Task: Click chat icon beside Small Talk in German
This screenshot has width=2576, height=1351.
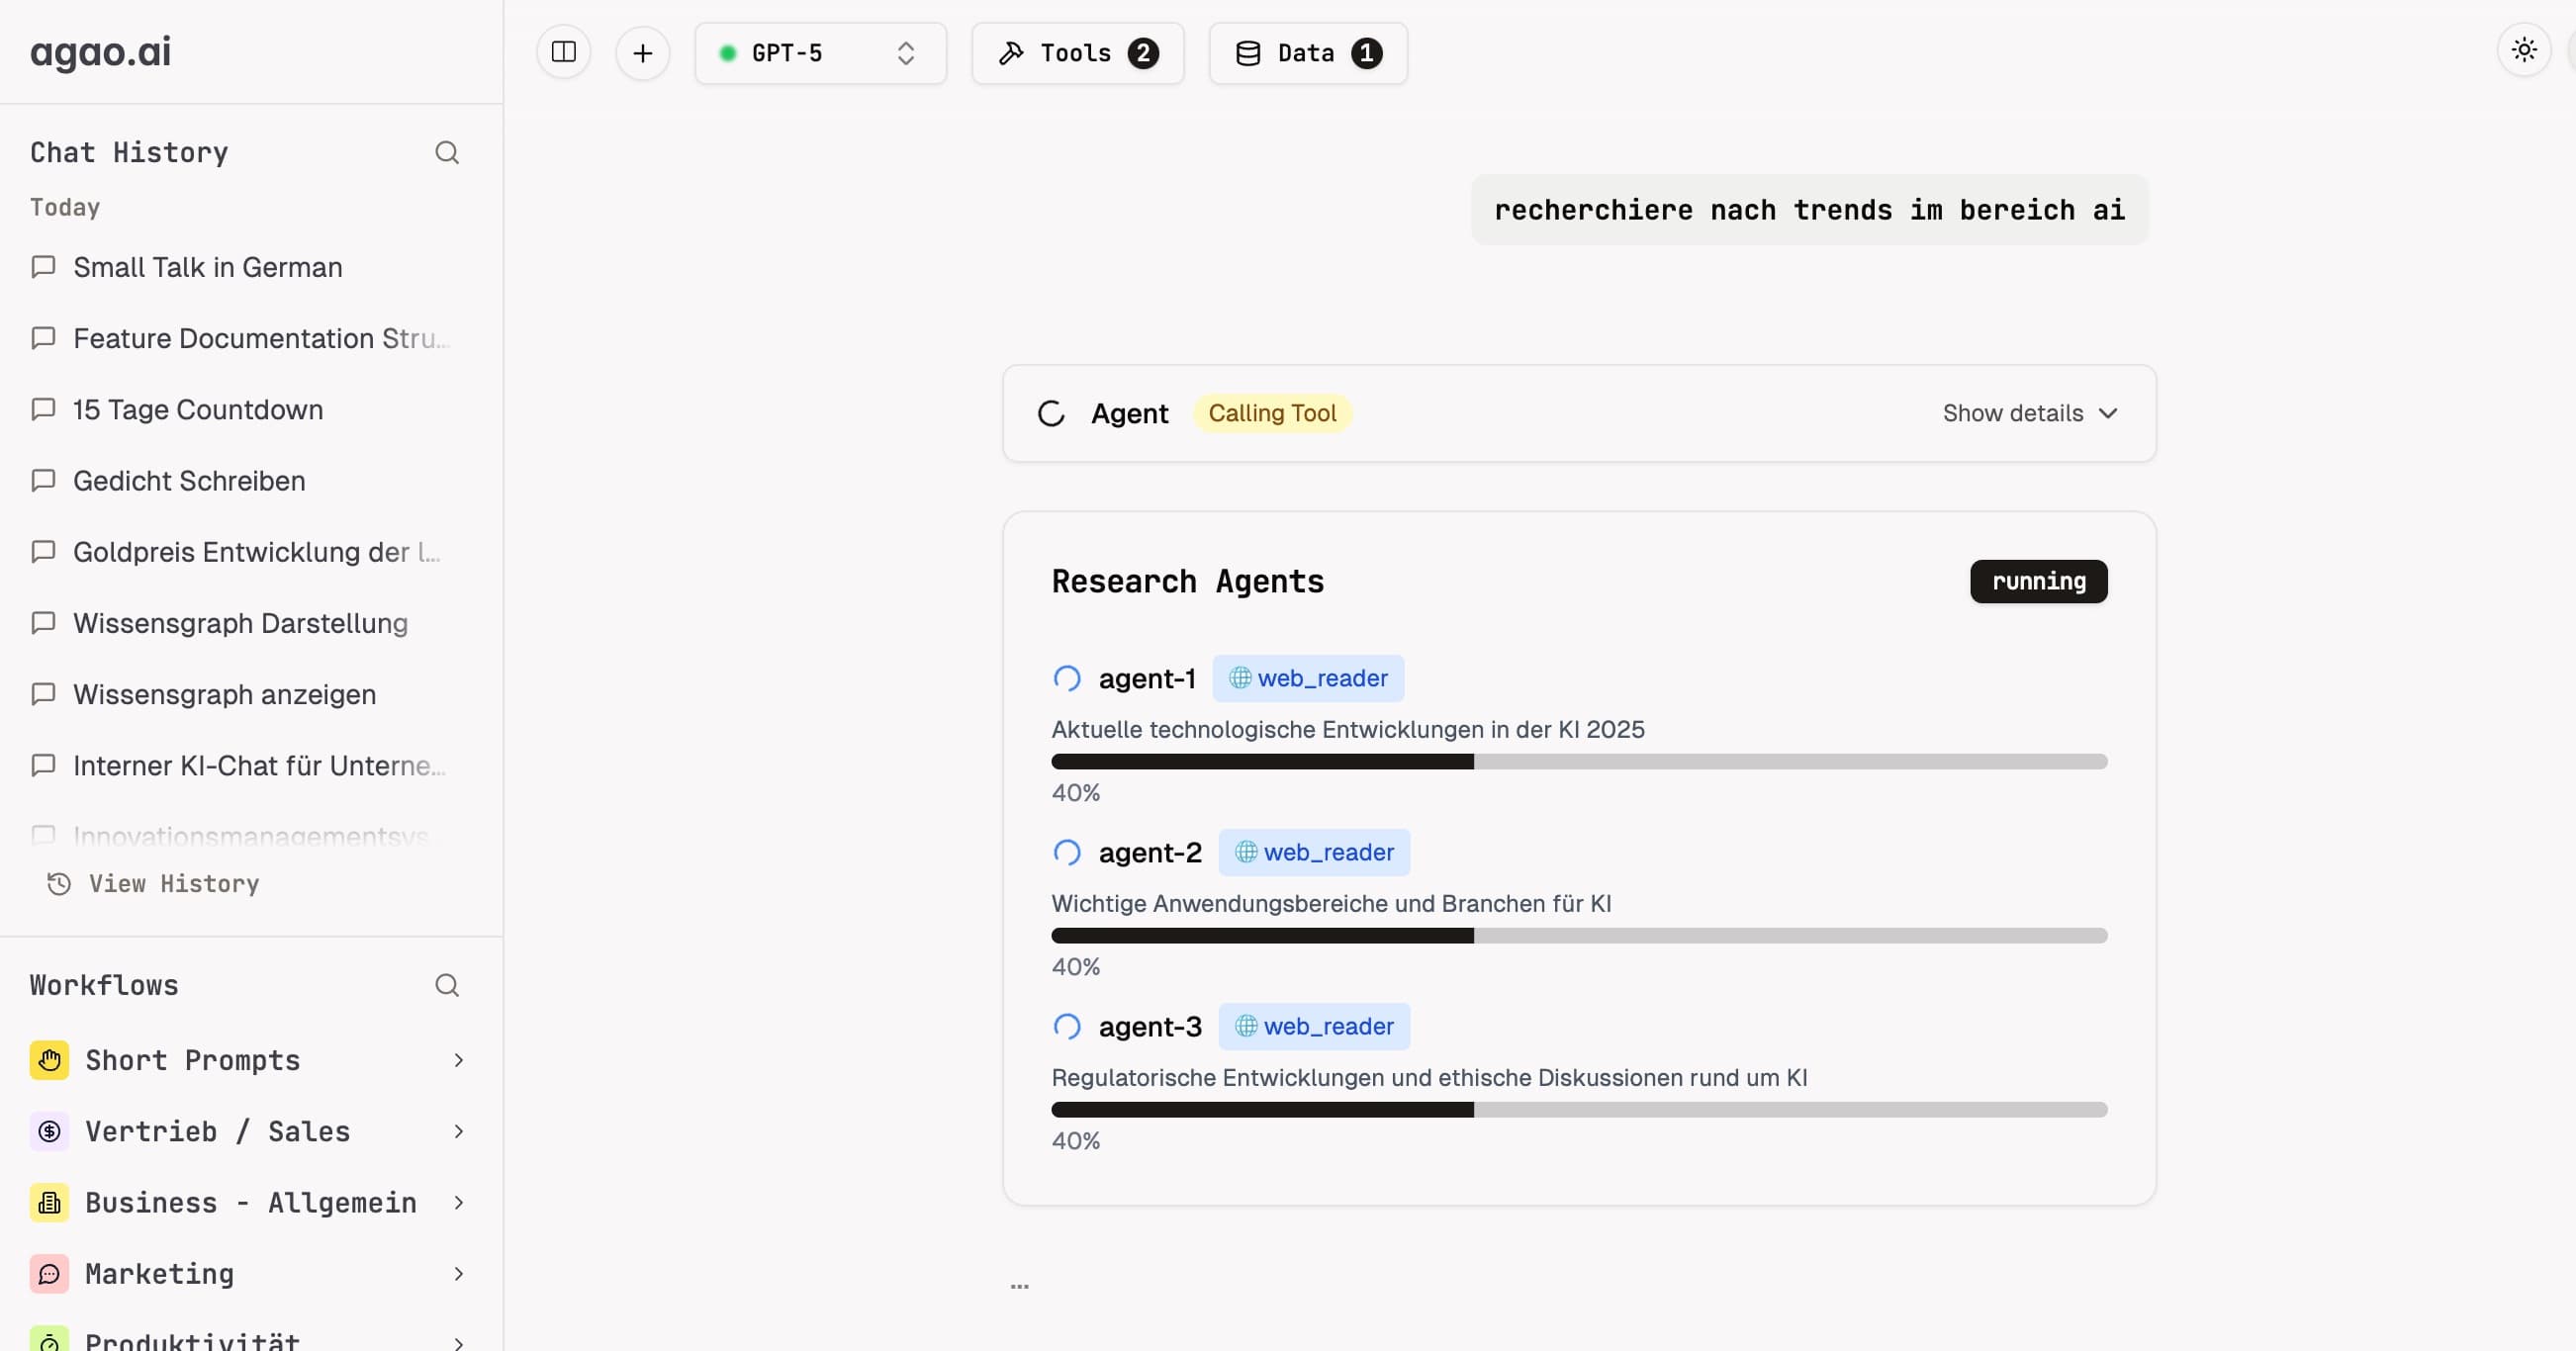Action: tap(43, 267)
